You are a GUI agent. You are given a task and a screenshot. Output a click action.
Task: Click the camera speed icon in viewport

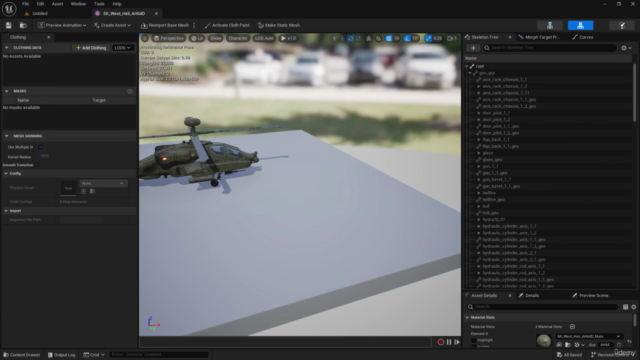coord(451,38)
